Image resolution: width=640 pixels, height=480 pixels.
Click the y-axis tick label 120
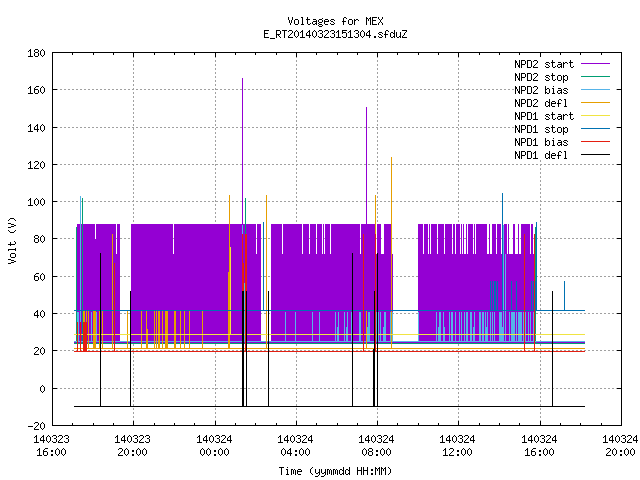tap(36, 165)
